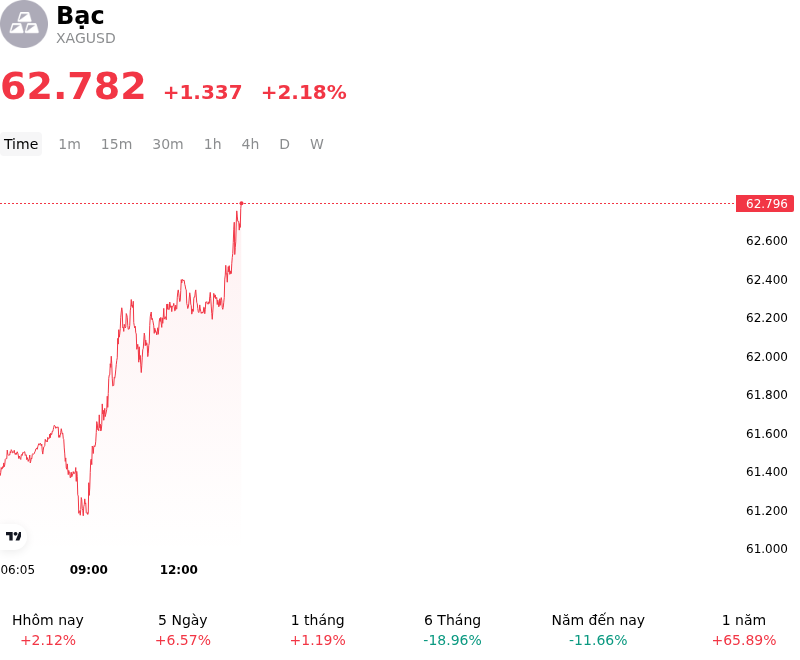Click the 62.796 current price label
800x660 pixels.
pyautogui.click(x=765, y=204)
